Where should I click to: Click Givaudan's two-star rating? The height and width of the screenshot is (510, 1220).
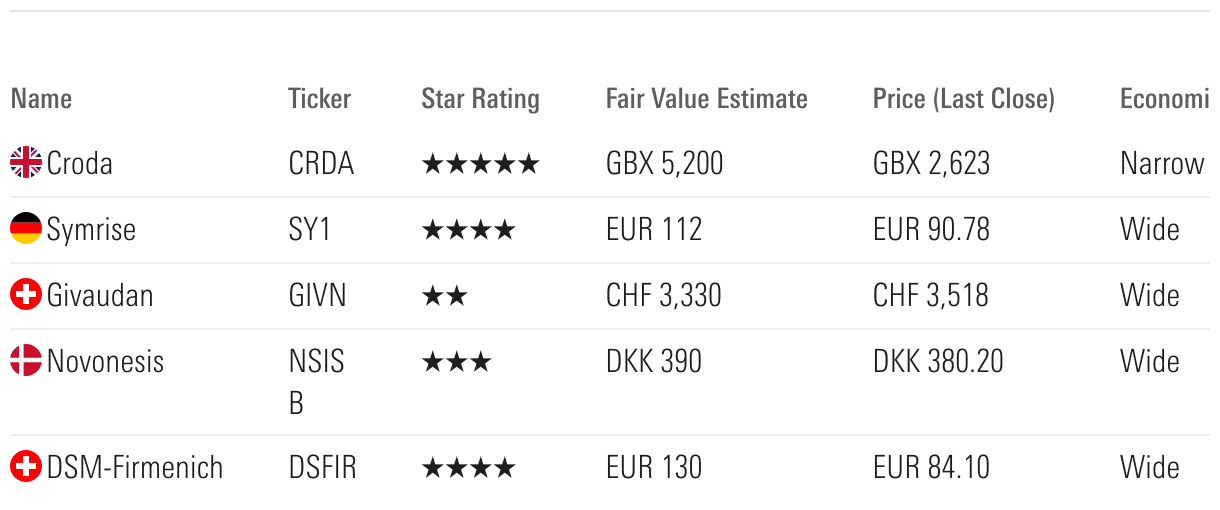[x=444, y=296]
